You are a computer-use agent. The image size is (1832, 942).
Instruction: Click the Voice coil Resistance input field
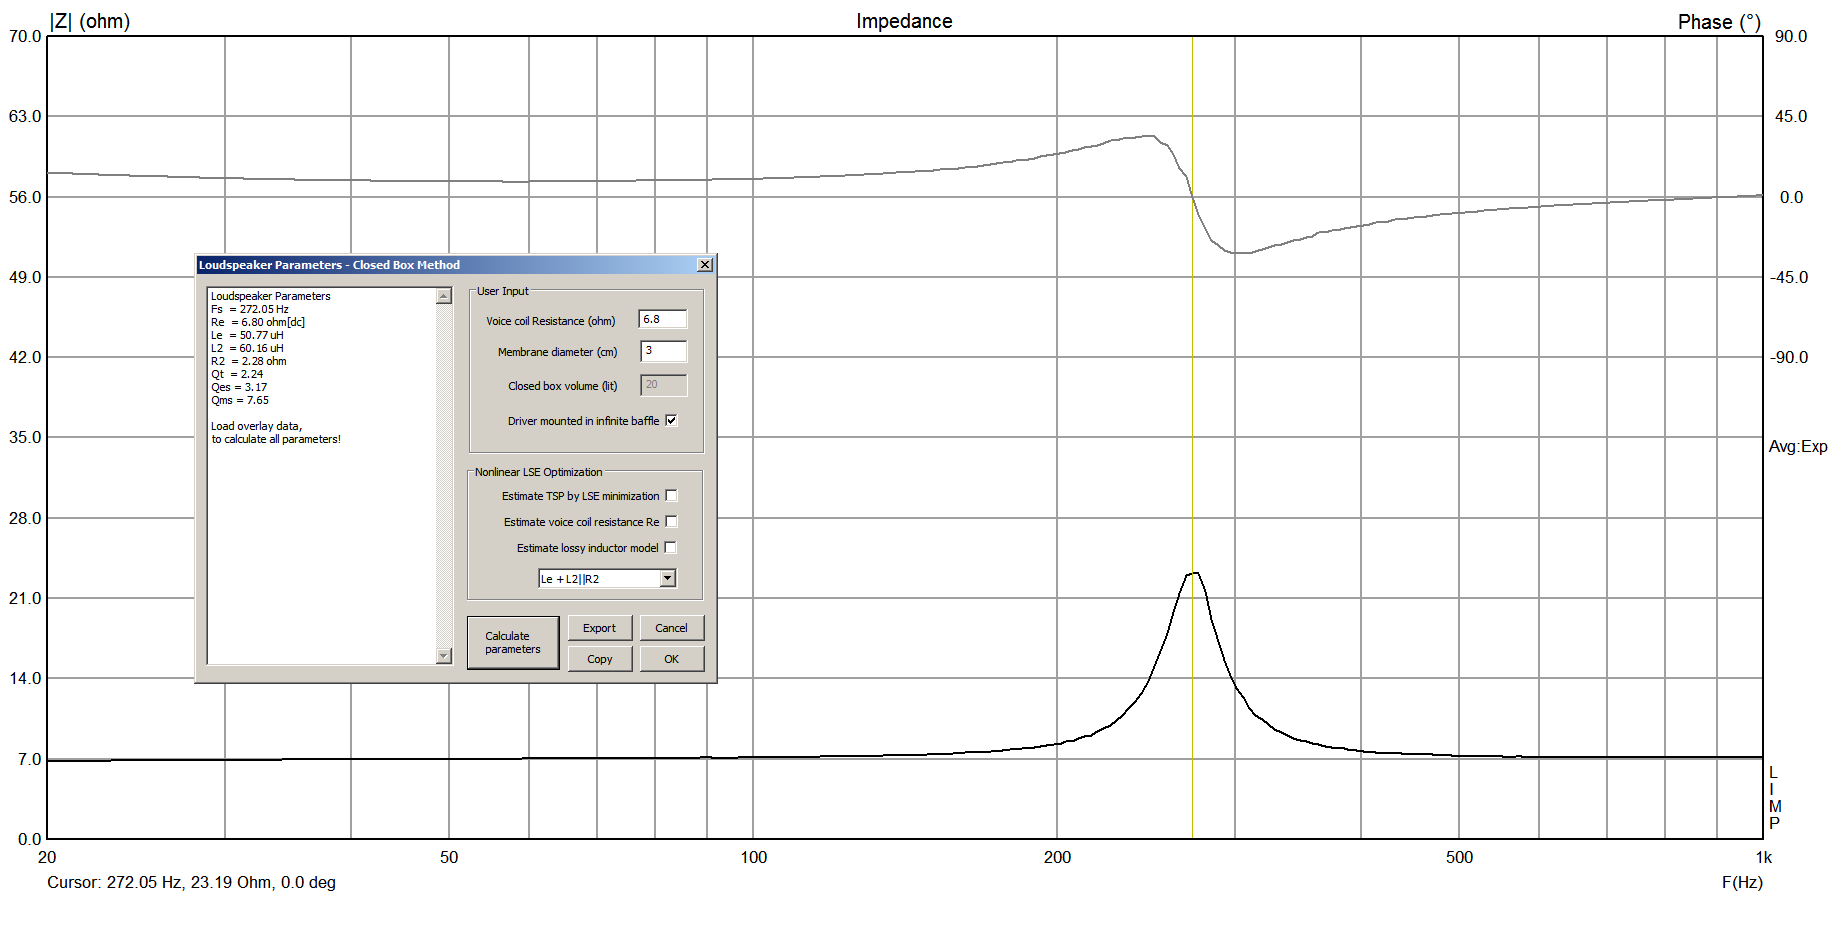tap(663, 320)
